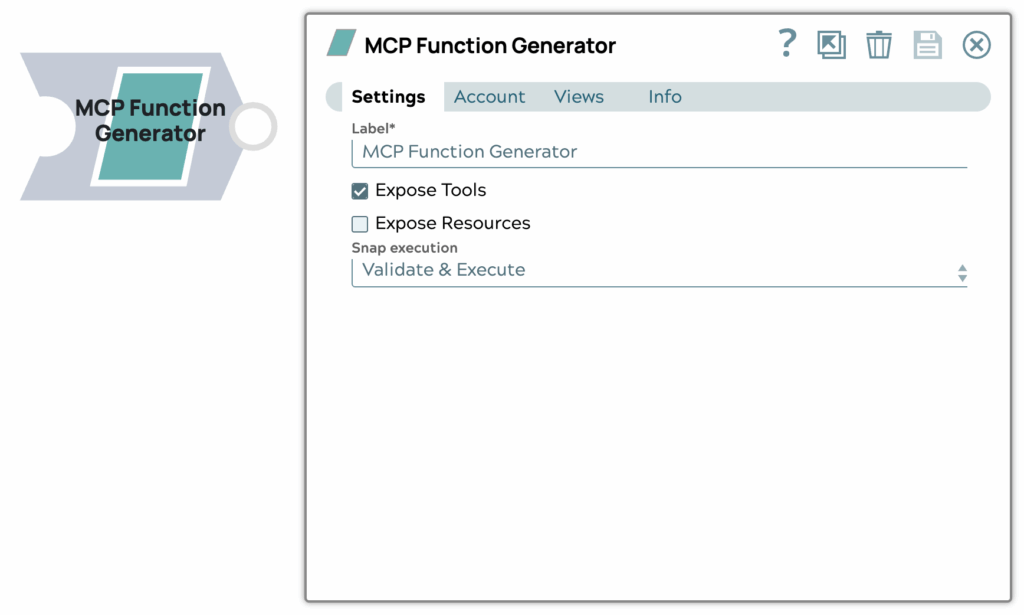Click into the Label text field

[x=658, y=152]
